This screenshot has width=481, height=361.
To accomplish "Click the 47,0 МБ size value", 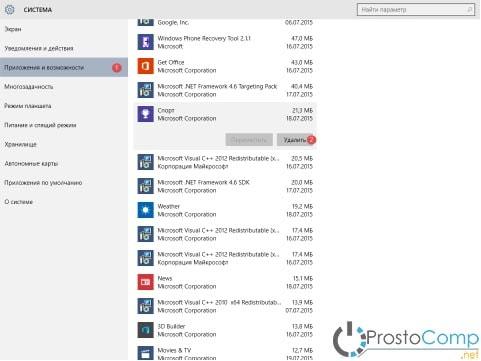I will 302,38.
